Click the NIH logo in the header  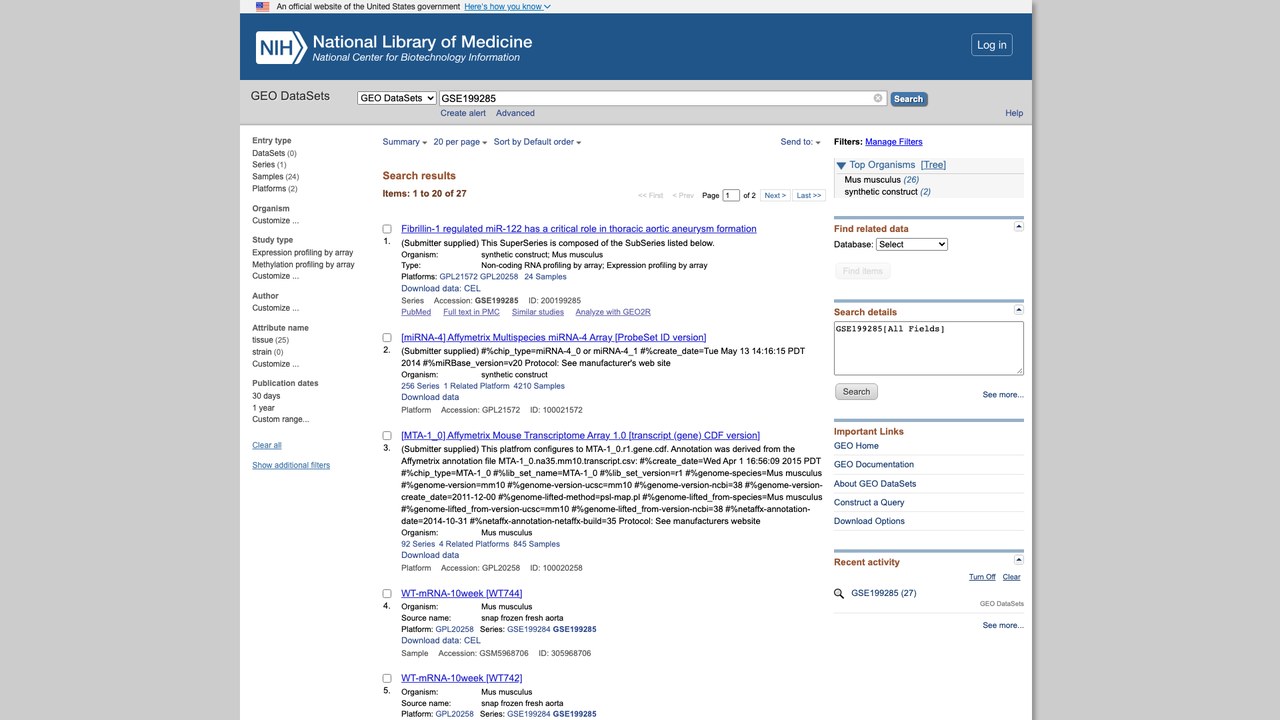pyautogui.click(x=281, y=47)
